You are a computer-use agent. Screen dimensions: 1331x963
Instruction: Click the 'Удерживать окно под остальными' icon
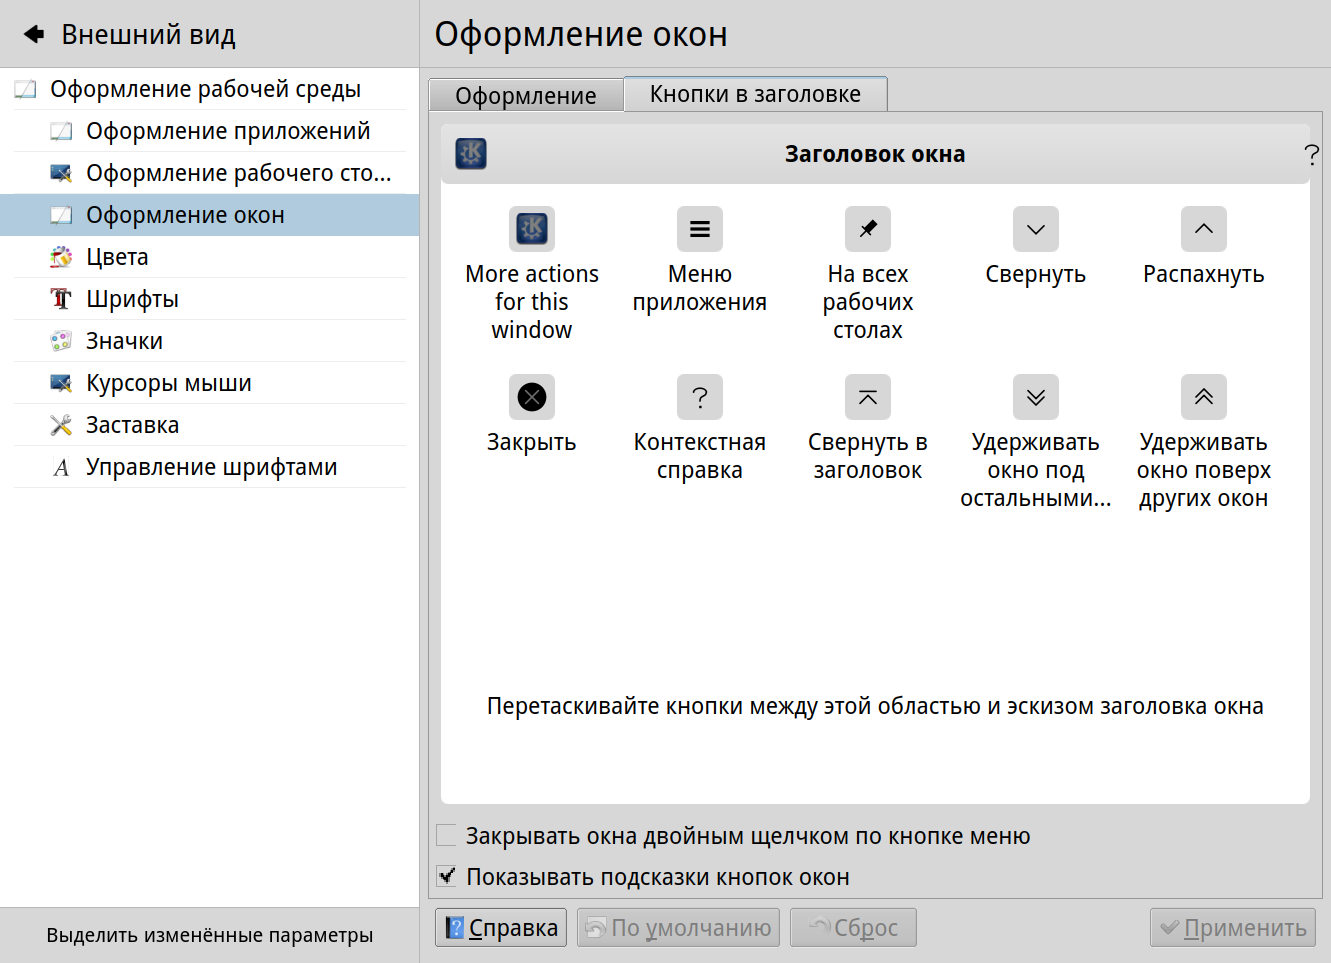click(x=1036, y=397)
